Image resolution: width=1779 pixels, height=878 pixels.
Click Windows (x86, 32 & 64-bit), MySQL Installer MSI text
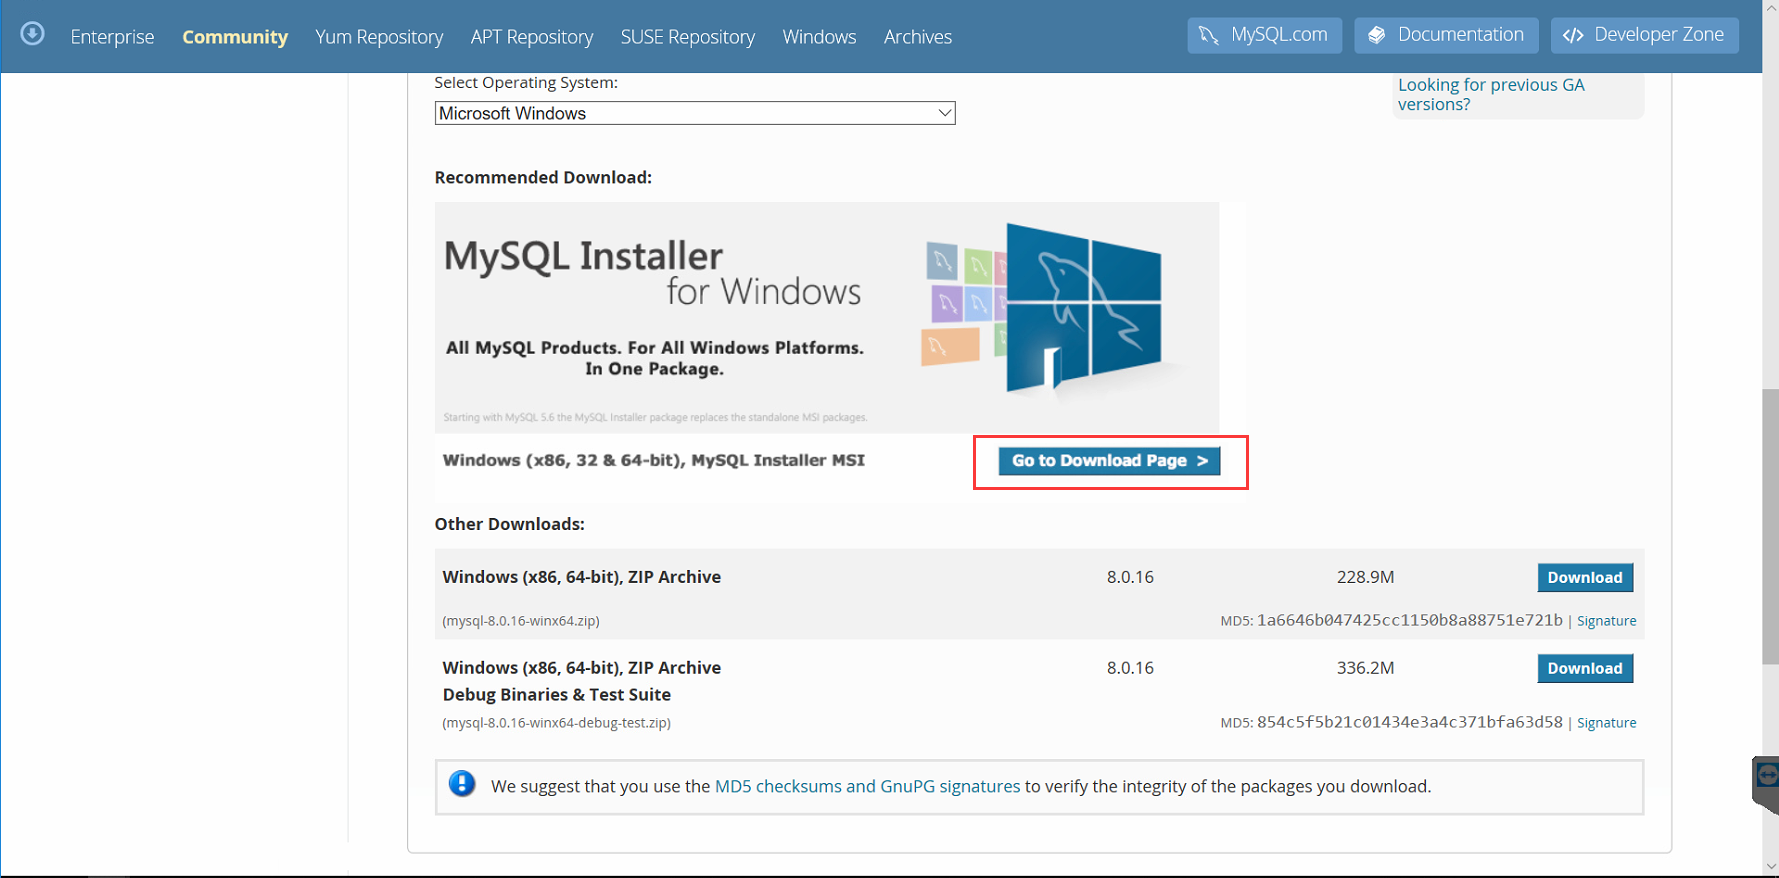point(654,460)
